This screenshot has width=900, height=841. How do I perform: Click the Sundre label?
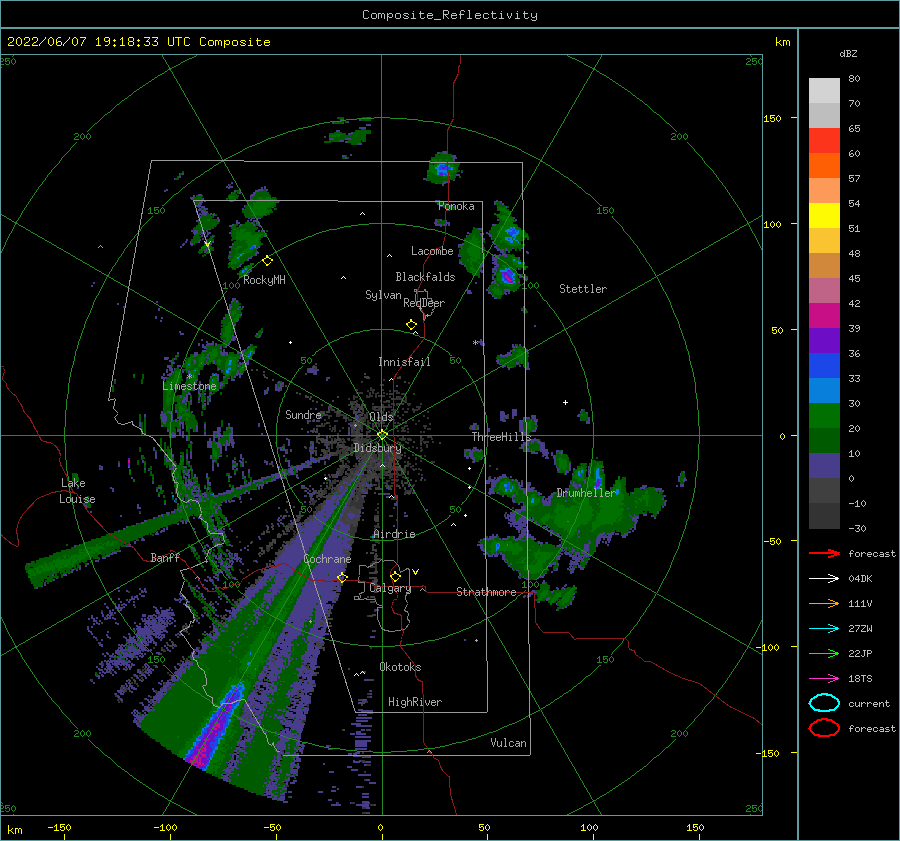coord(303,414)
